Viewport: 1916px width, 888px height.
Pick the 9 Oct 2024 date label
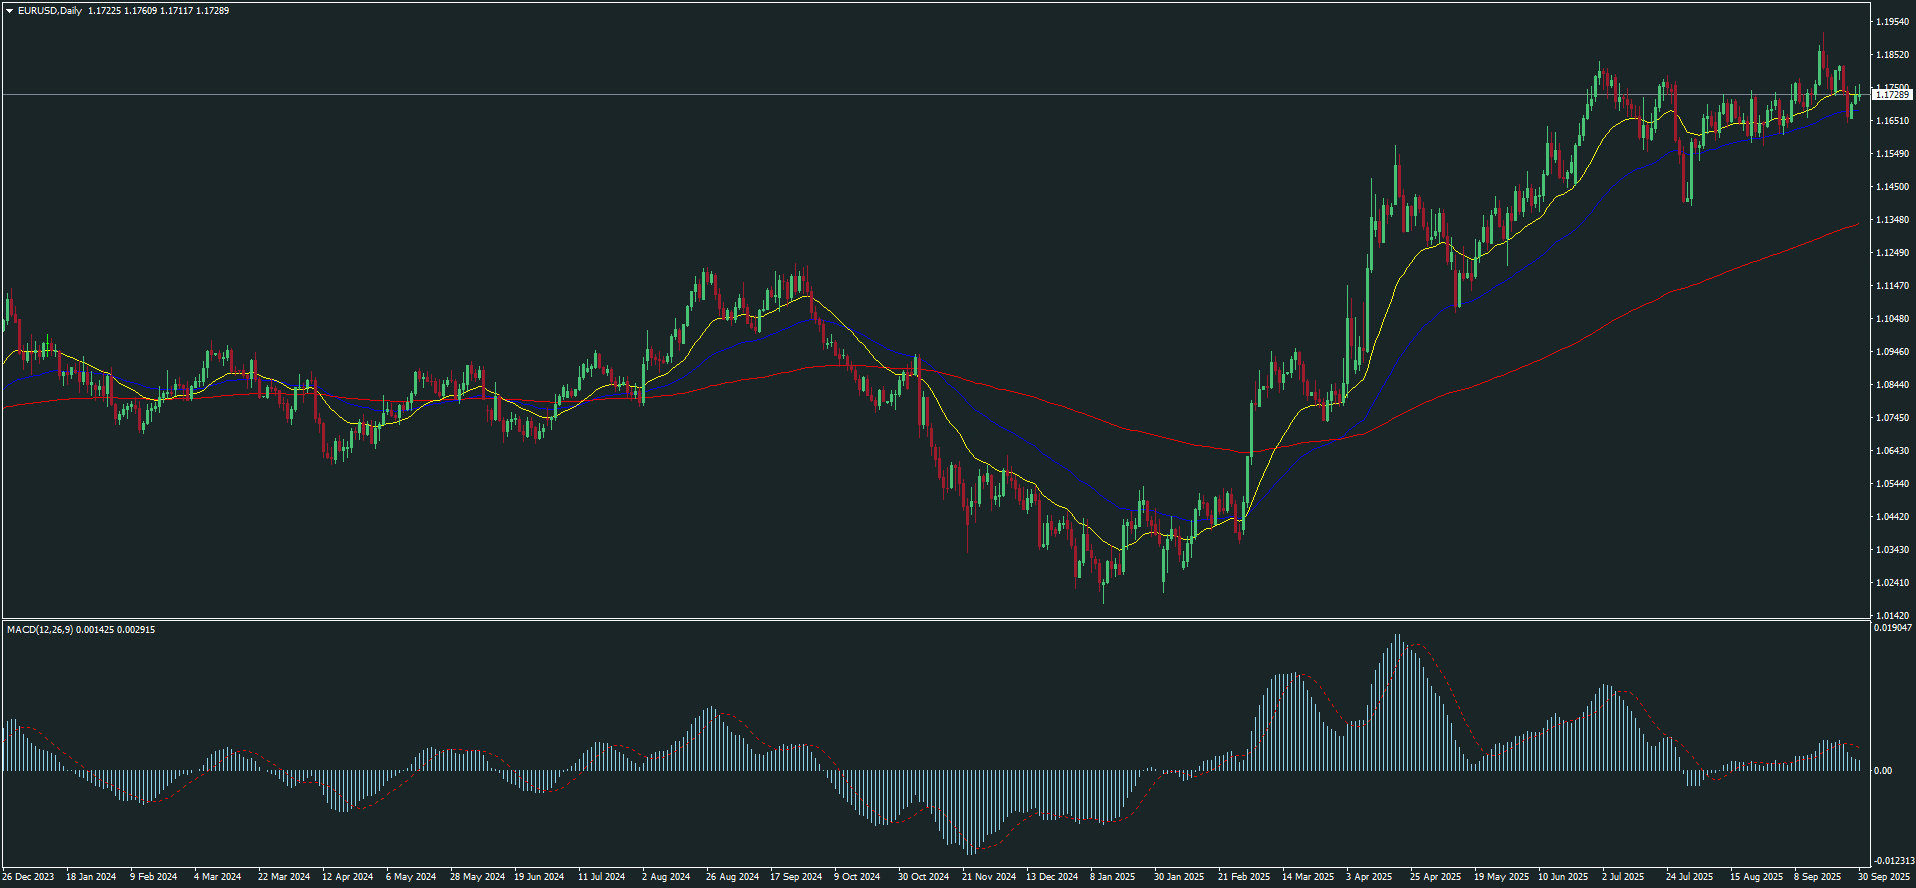point(857,877)
